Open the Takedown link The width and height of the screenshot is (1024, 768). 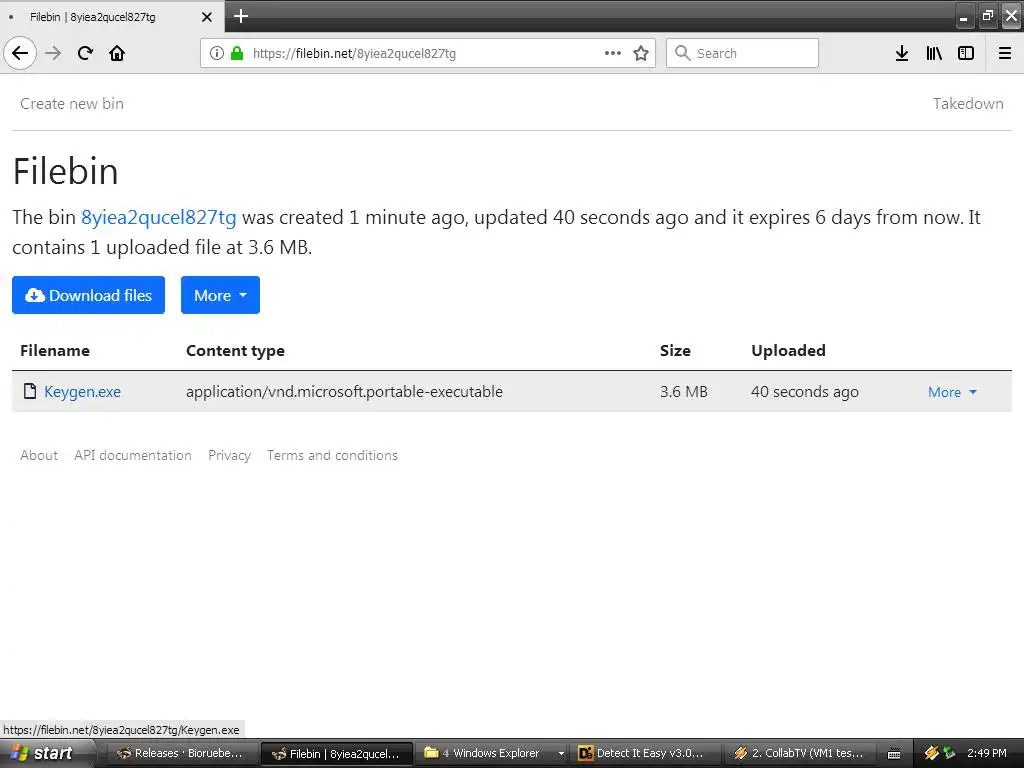coord(968,104)
